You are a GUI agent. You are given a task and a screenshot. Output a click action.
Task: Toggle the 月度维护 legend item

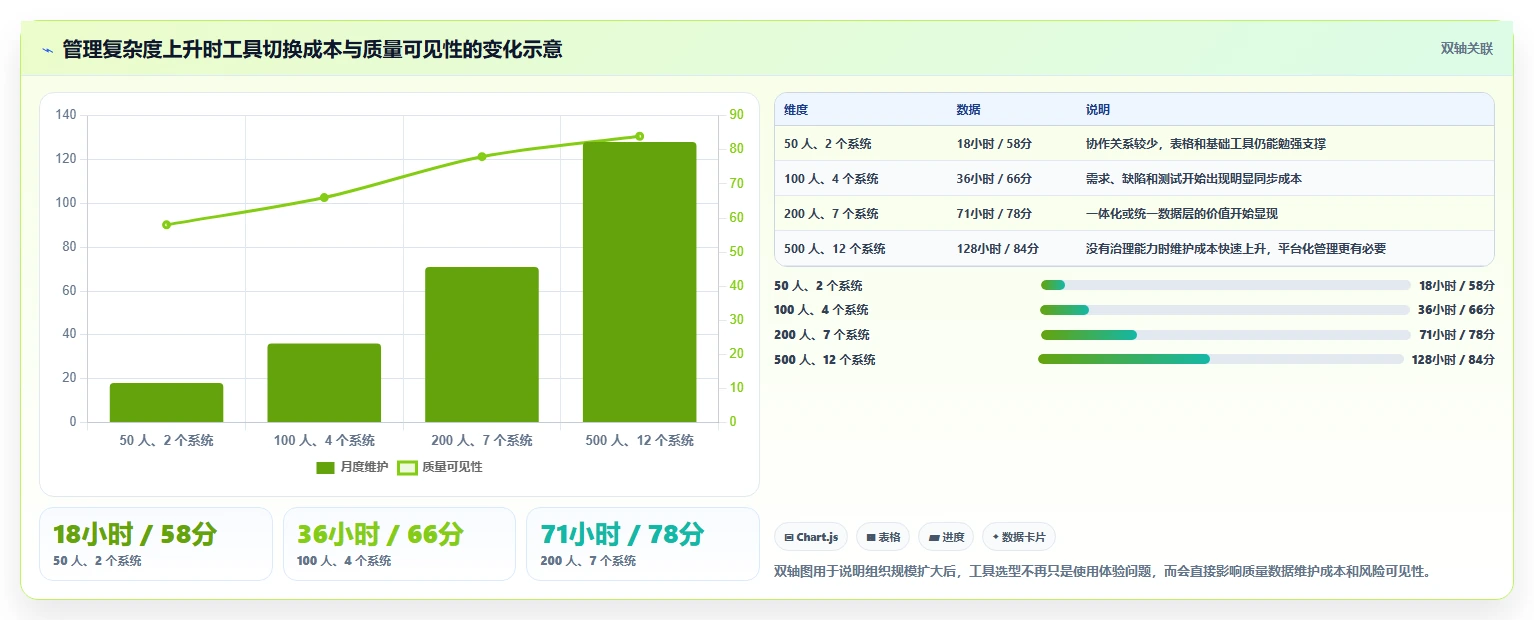coord(352,467)
